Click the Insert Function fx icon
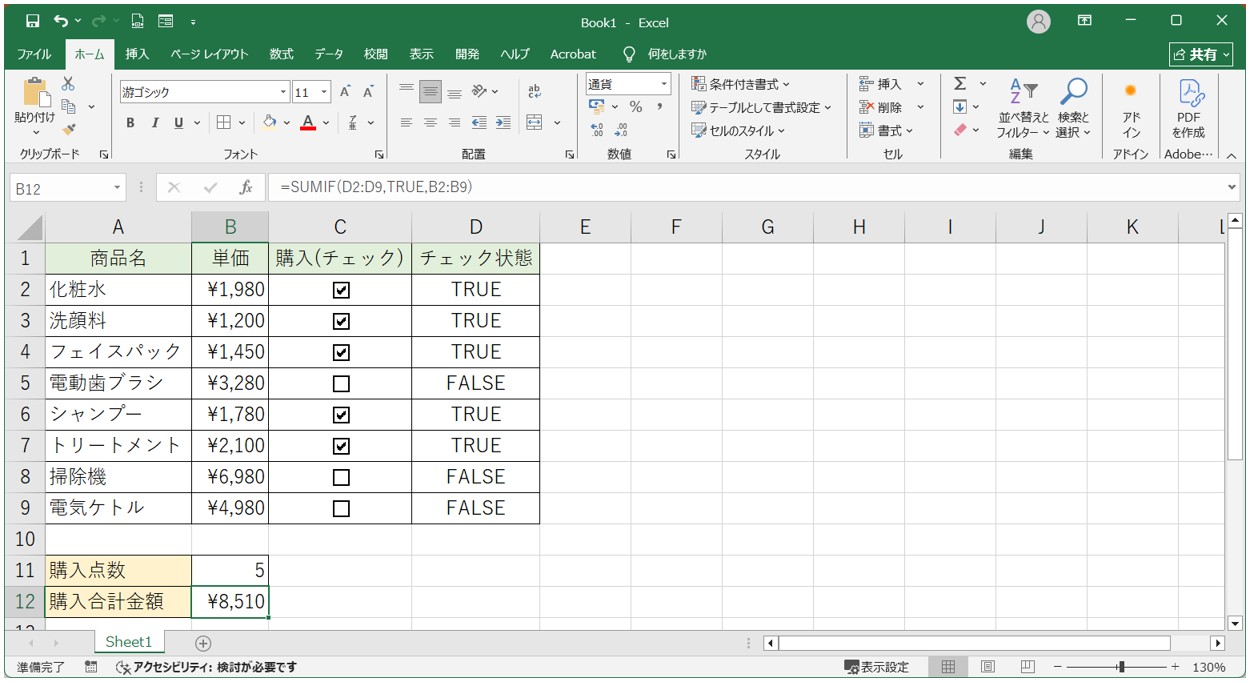 (246, 188)
